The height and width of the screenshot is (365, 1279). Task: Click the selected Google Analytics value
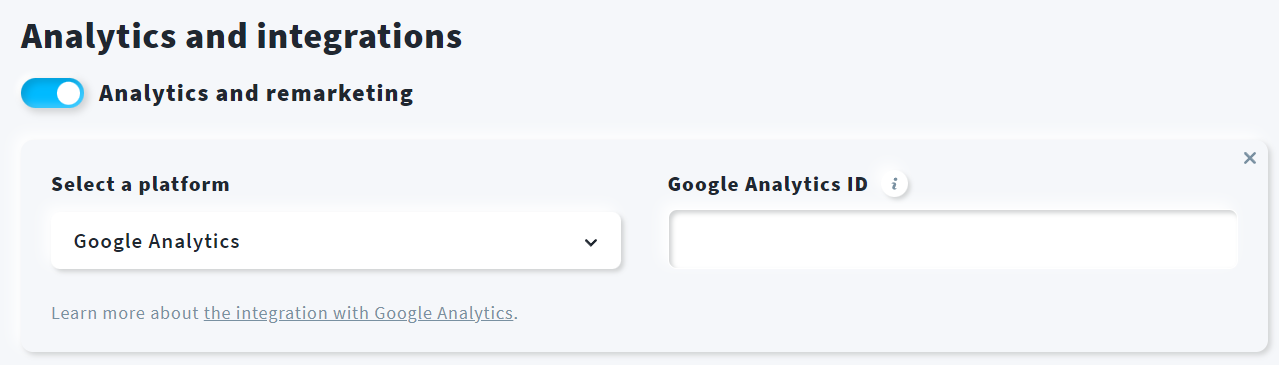coord(157,241)
